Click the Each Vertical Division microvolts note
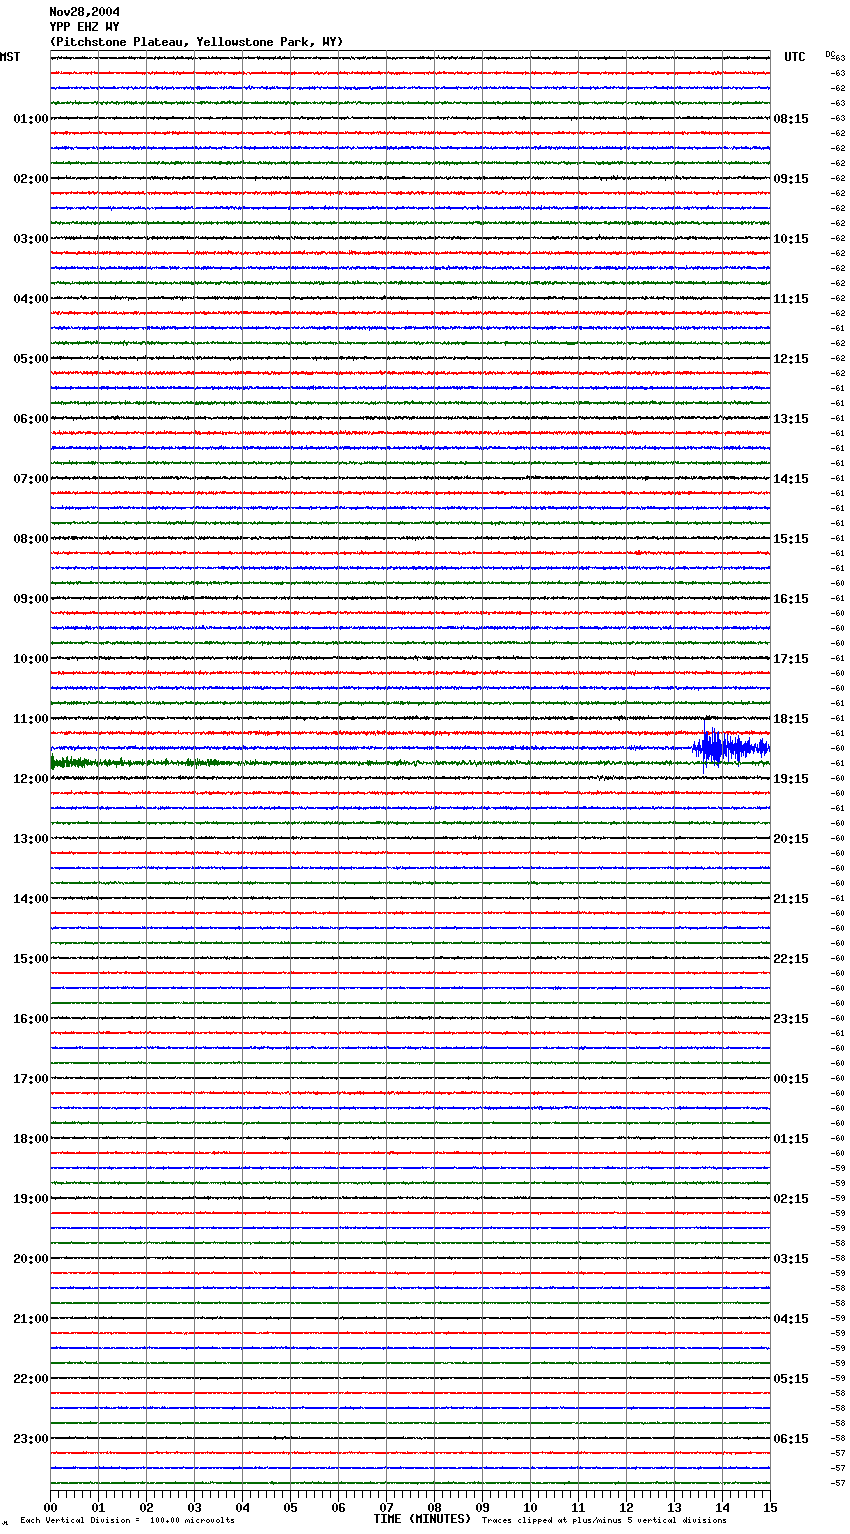850x1534 pixels. click(127, 1521)
